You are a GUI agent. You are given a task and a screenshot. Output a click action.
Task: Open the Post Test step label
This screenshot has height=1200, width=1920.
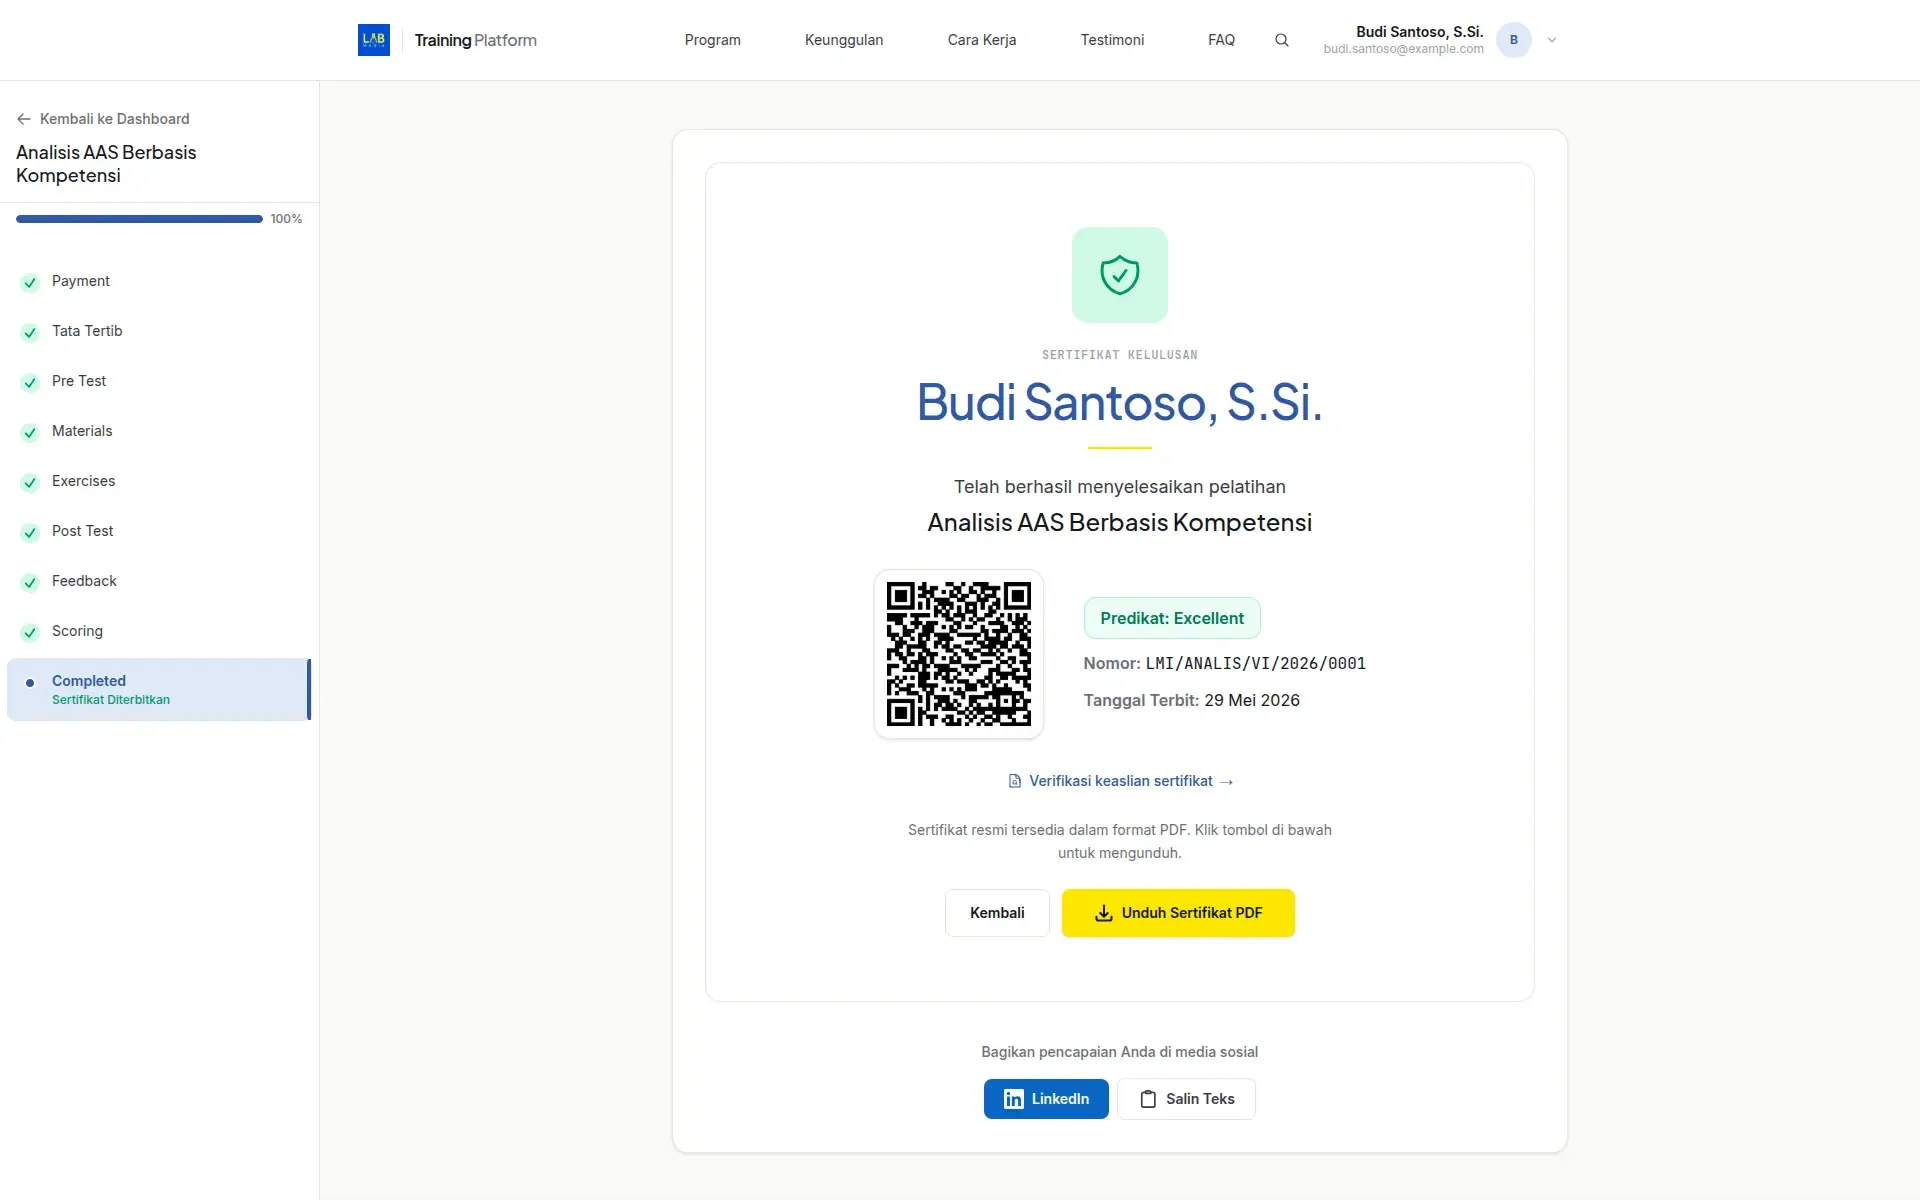[83, 531]
